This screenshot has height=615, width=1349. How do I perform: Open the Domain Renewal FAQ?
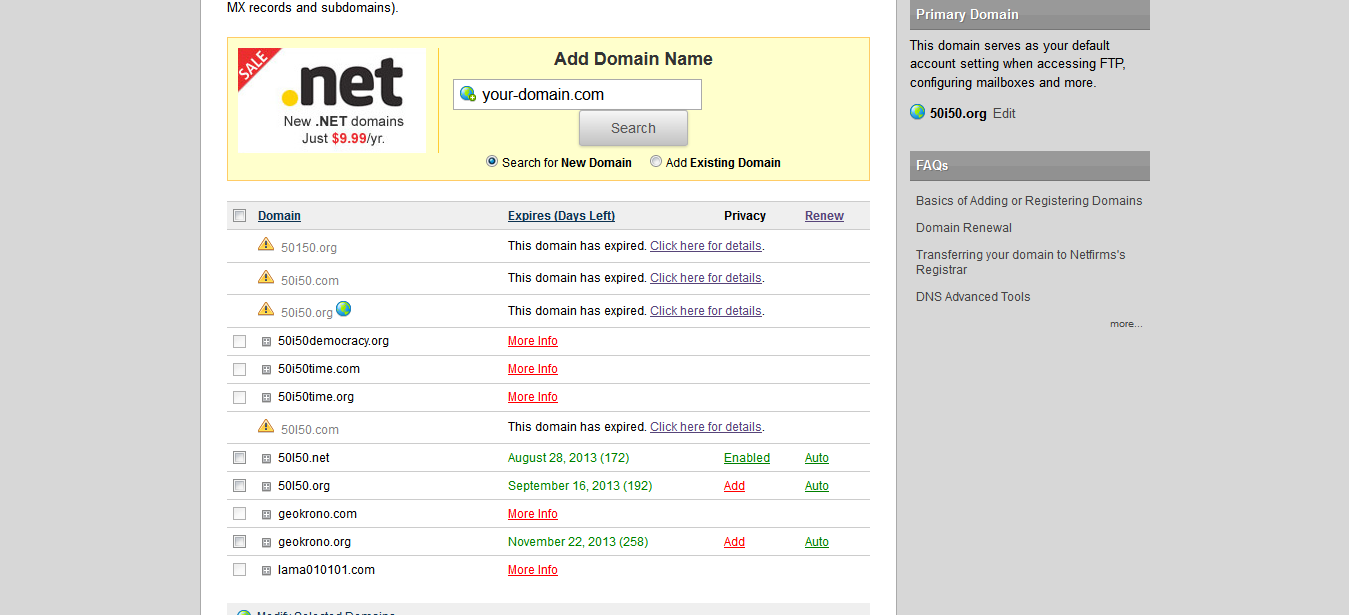(x=964, y=228)
